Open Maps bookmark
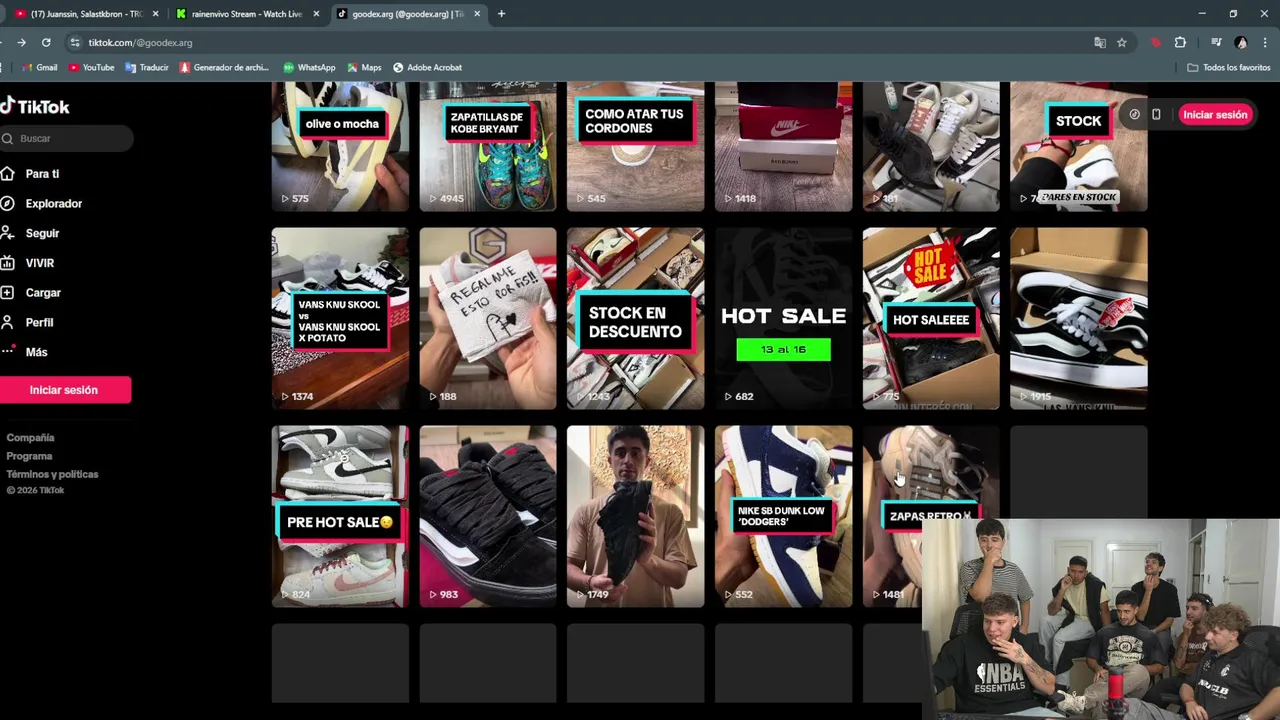The width and height of the screenshot is (1280, 720). 364,68
